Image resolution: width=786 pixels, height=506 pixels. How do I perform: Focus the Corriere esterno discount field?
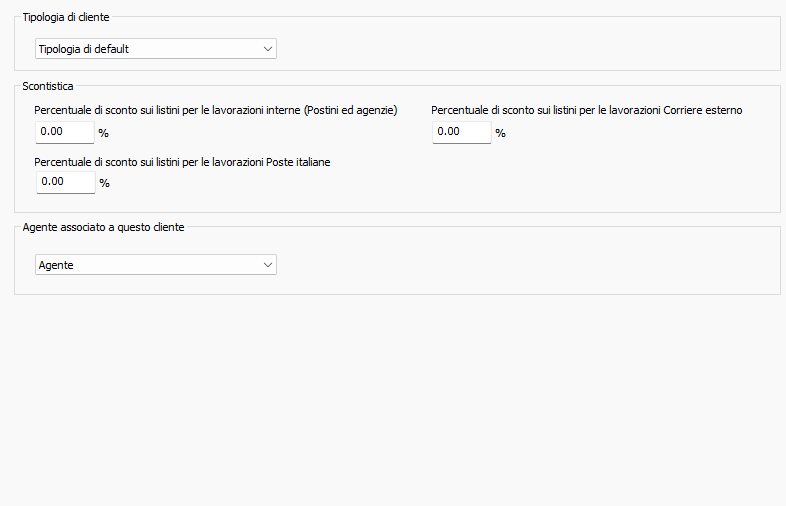(x=461, y=132)
